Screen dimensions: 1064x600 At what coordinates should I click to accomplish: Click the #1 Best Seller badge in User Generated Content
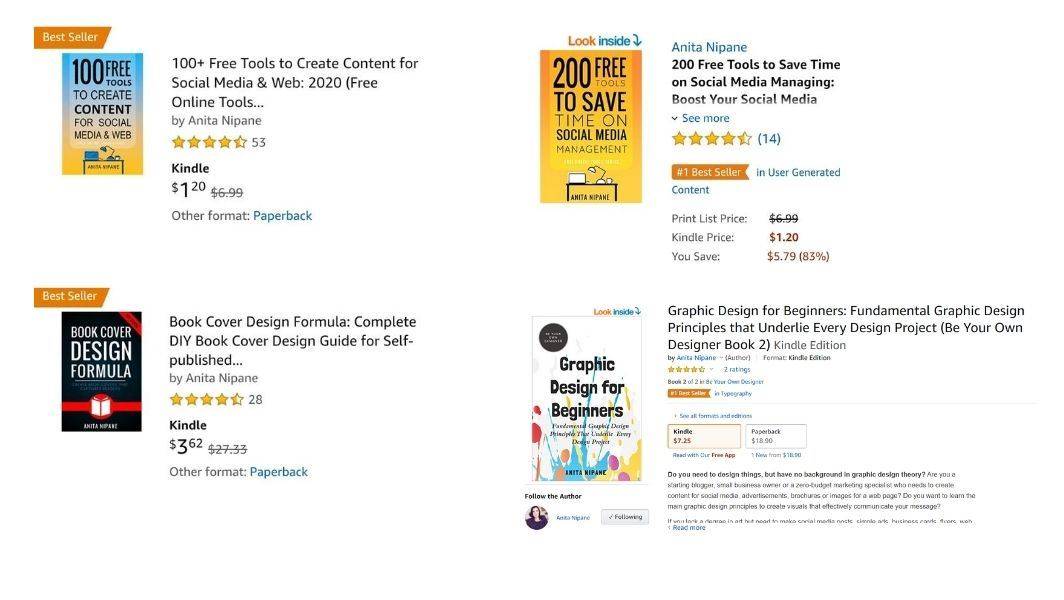coord(709,172)
